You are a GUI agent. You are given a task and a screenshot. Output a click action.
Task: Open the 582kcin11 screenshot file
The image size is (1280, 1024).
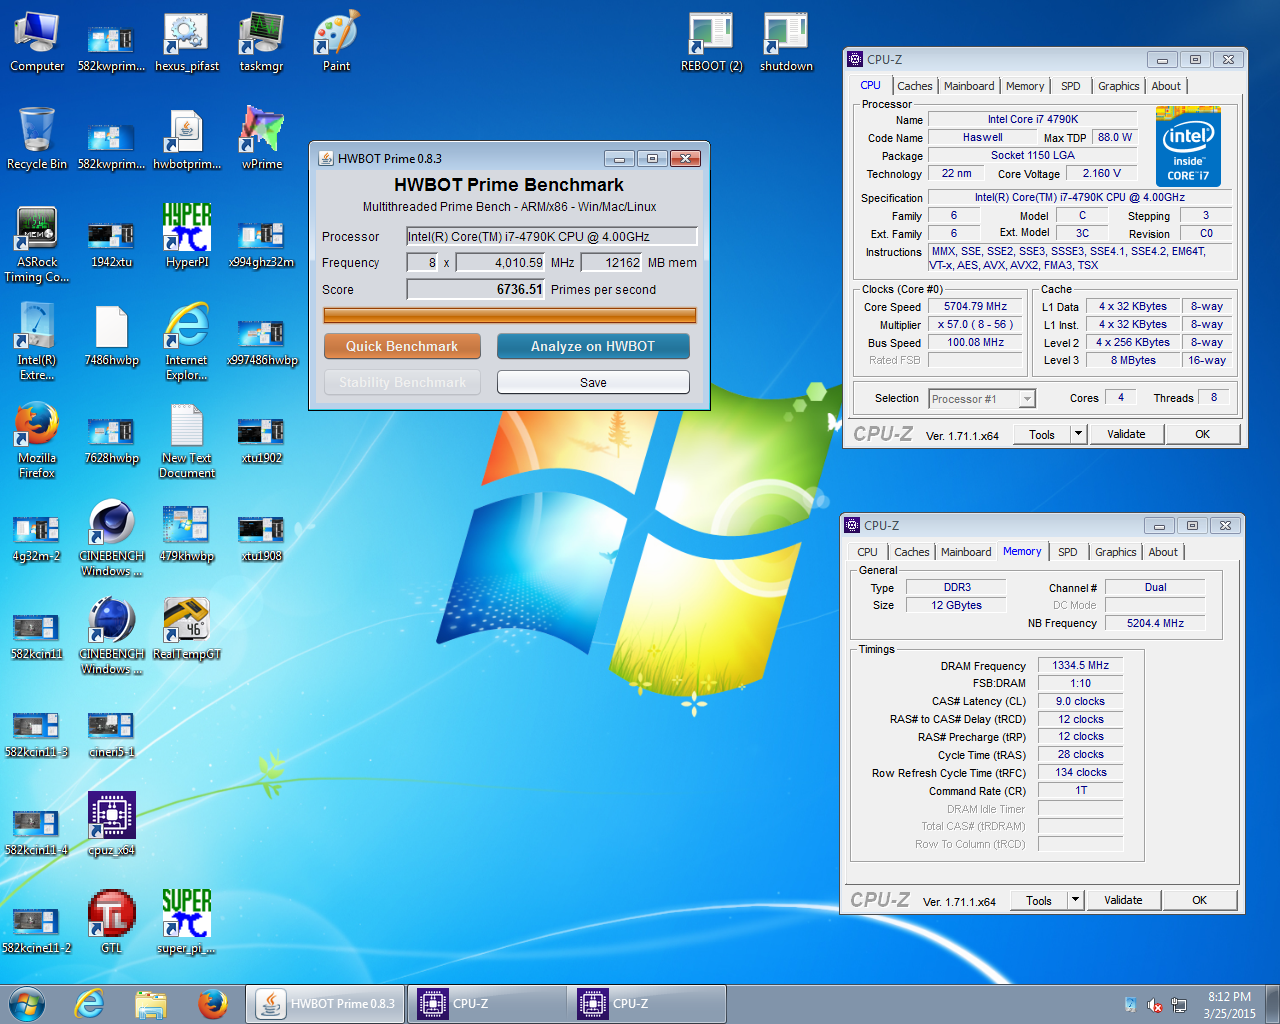37,636
